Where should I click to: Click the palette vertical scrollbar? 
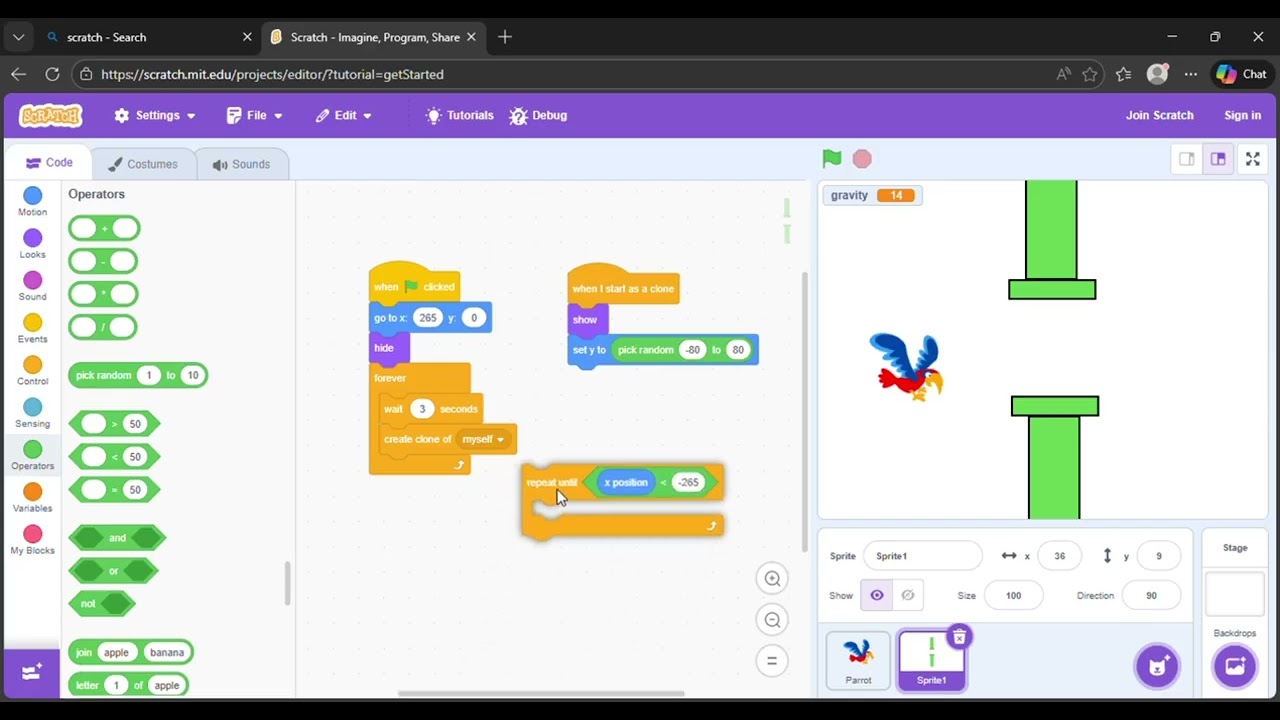click(x=287, y=583)
